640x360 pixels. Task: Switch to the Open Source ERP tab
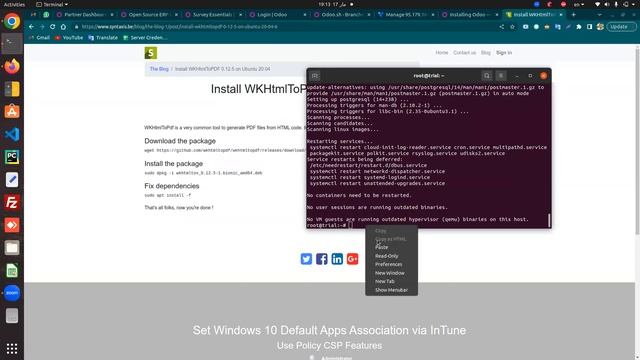(149, 14)
